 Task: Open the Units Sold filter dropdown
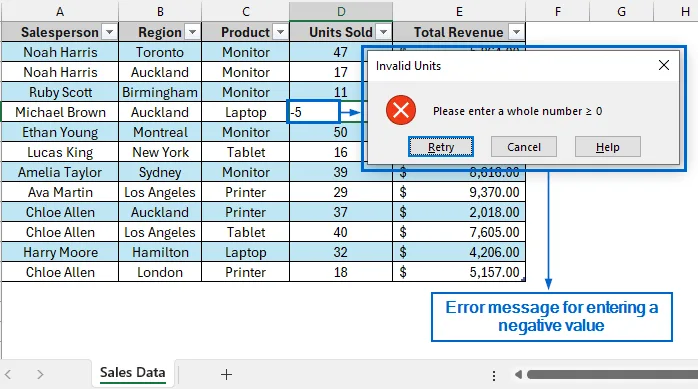click(x=383, y=32)
